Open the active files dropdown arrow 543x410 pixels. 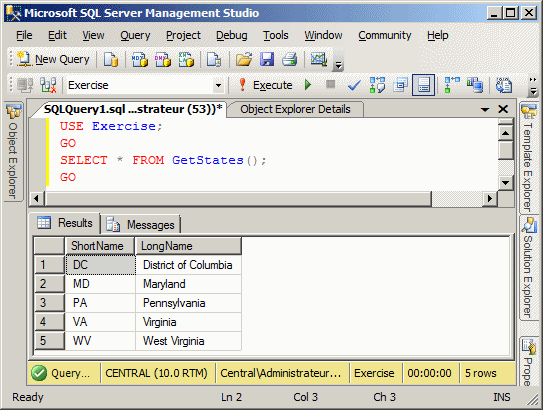click(485, 110)
